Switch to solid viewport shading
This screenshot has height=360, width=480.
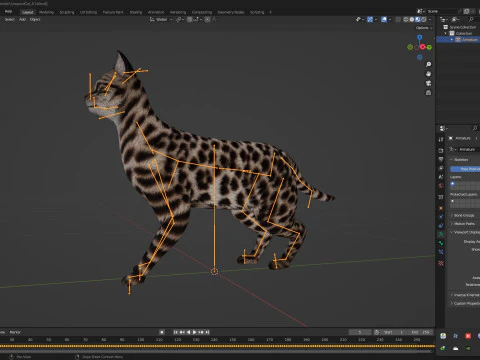click(x=412, y=20)
